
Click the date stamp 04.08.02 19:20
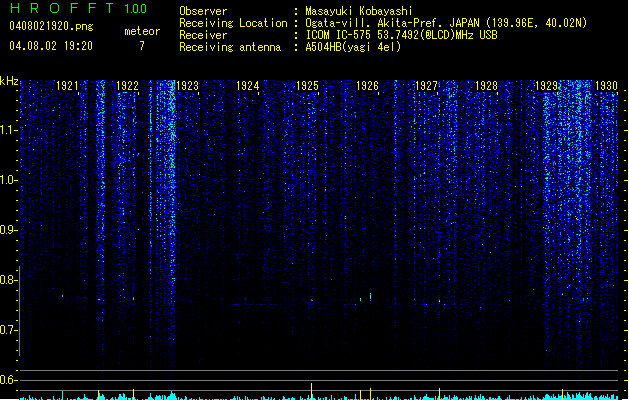[x=51, y=46]
